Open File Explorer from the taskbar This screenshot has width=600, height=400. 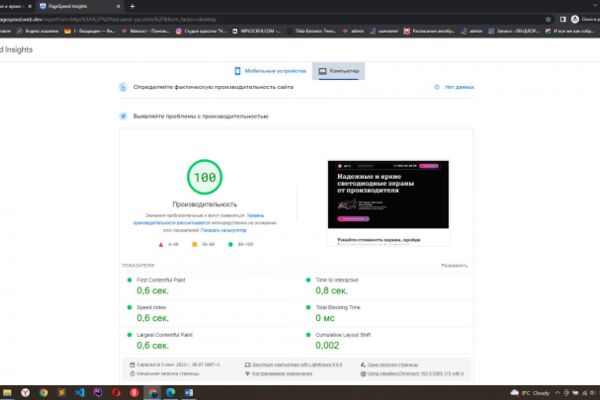pos(7,392)
